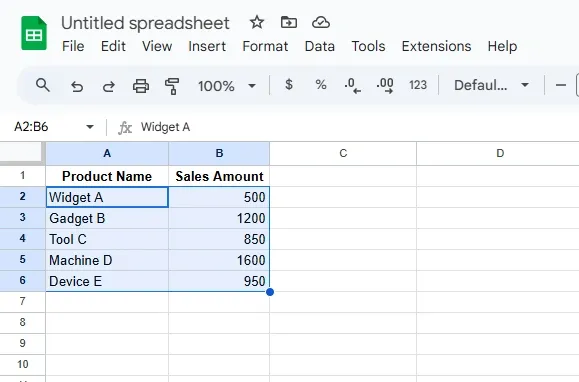Activate the paint format tool
The image size is (579, 382).
tap(172, 86)
